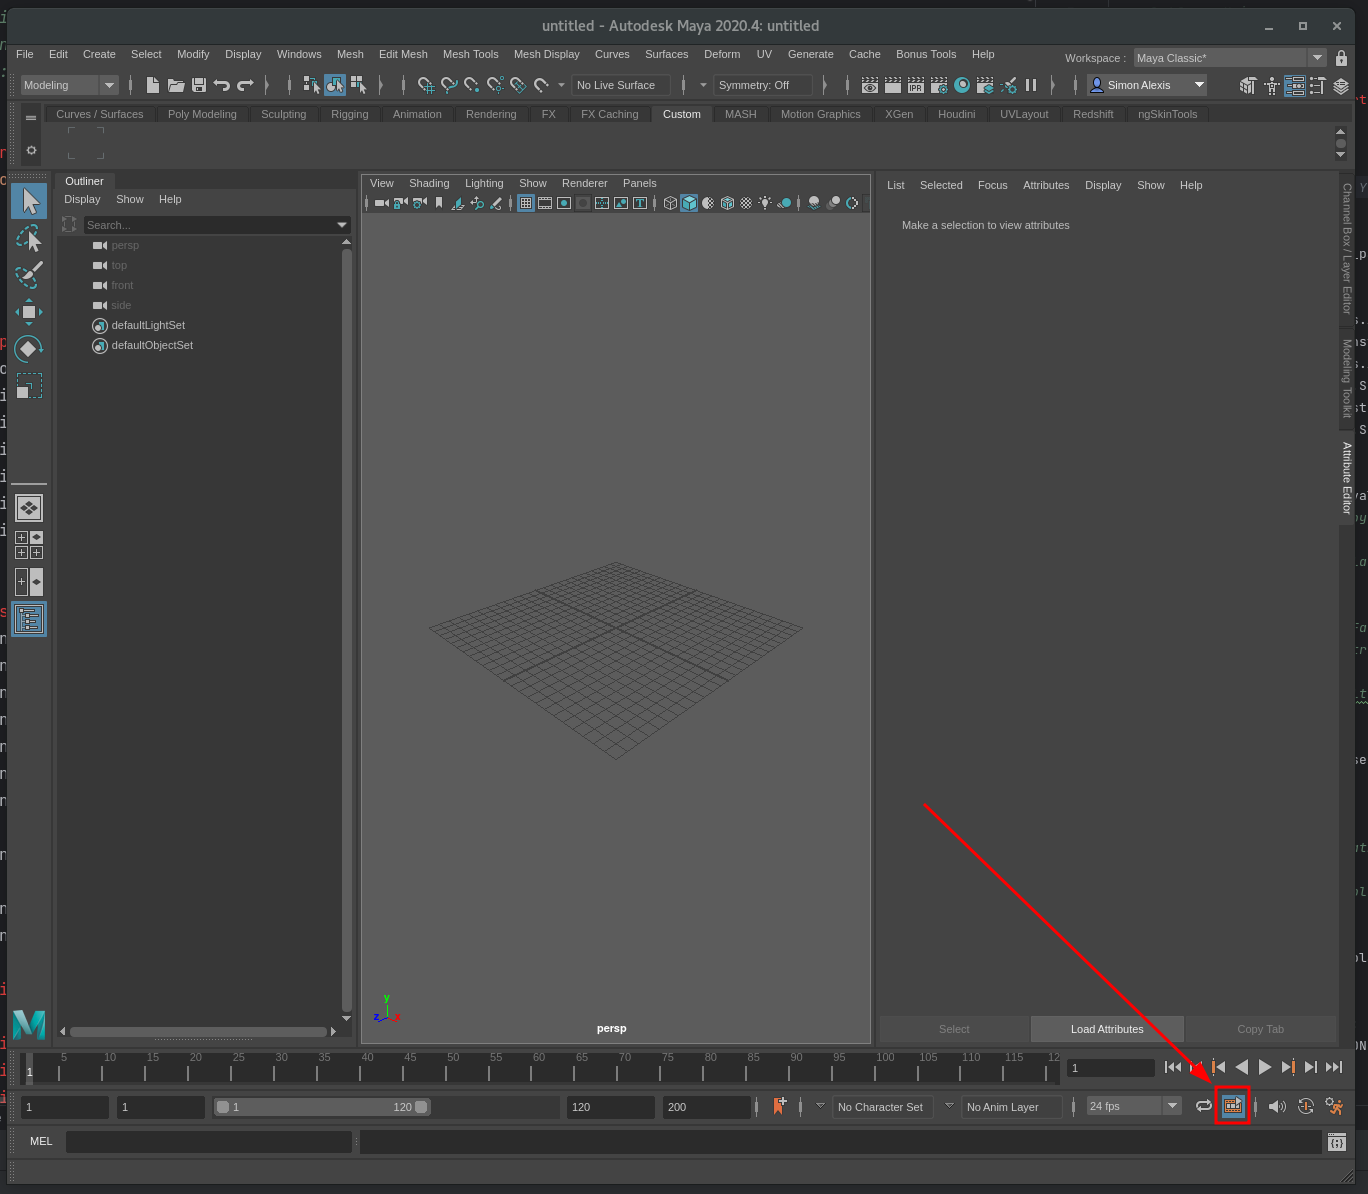
Task: Switch to the single perspective view layout
Action: point(29,508)
